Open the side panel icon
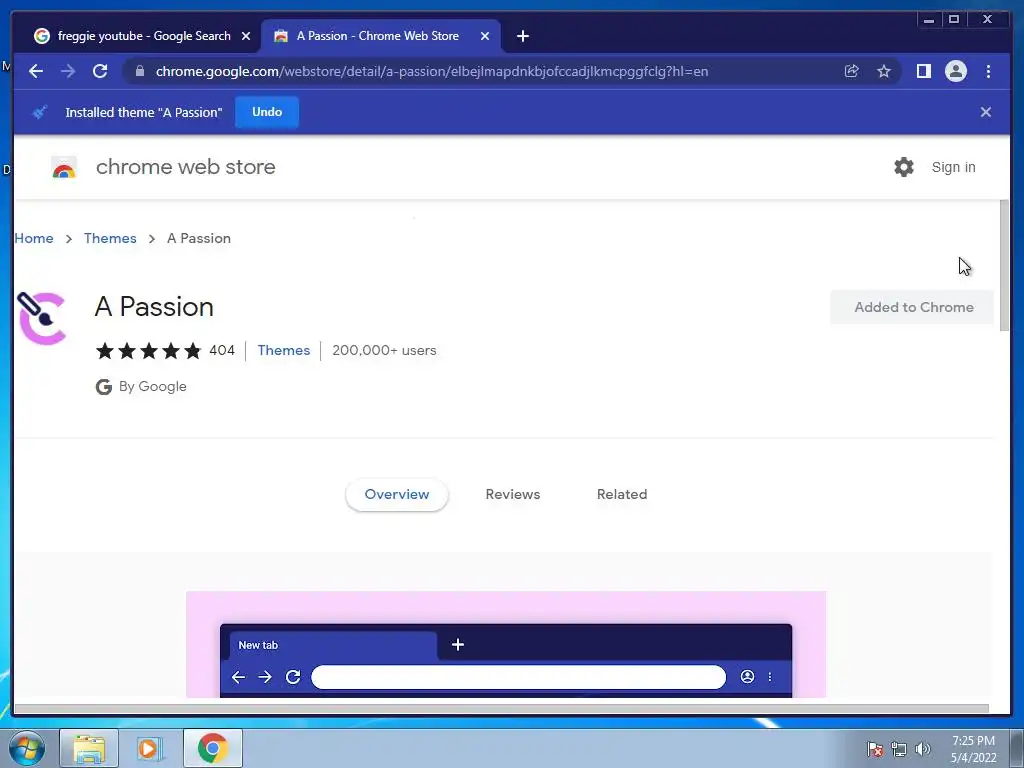The height and width of the screenshot is (768, 1024). pos(923,71)
